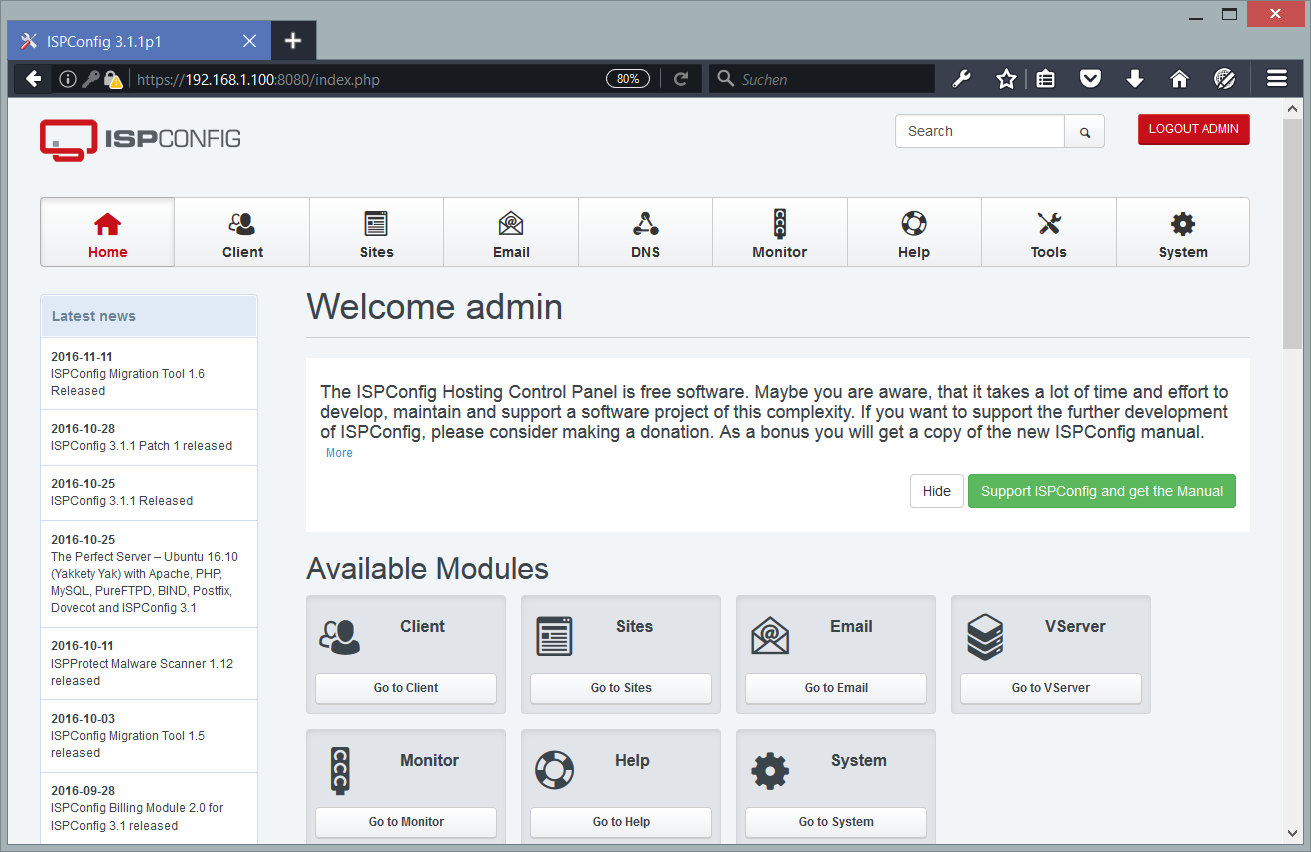This screenshot has height=852, width=1311.
Task: Click the Client module people icon in Available Modules
Action: tap(339, 637)
